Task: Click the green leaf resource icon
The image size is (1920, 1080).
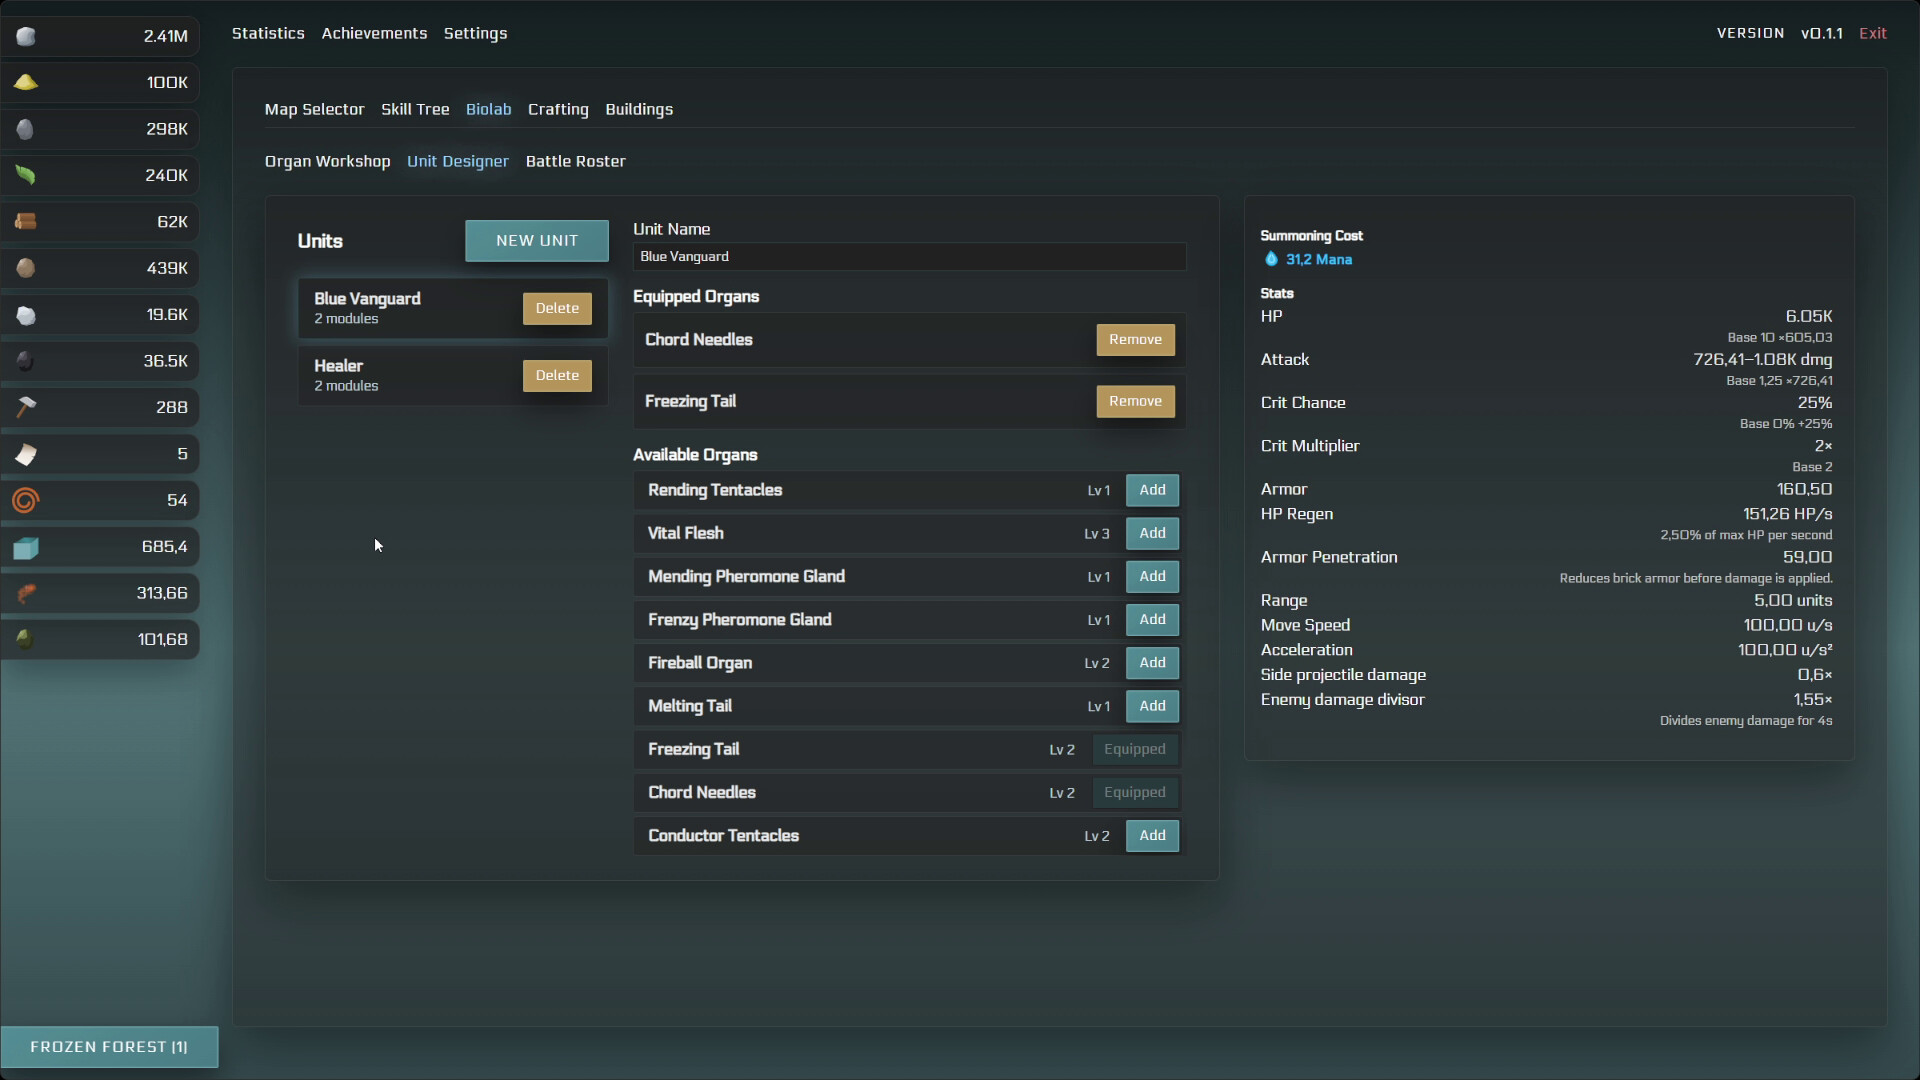Action: (26, 175)
